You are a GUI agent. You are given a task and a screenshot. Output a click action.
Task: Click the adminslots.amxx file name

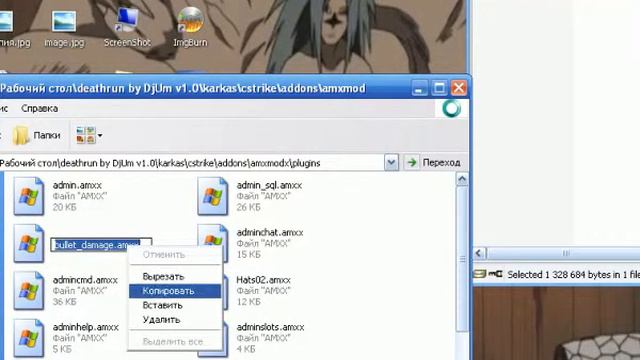[x=270, y=327]
